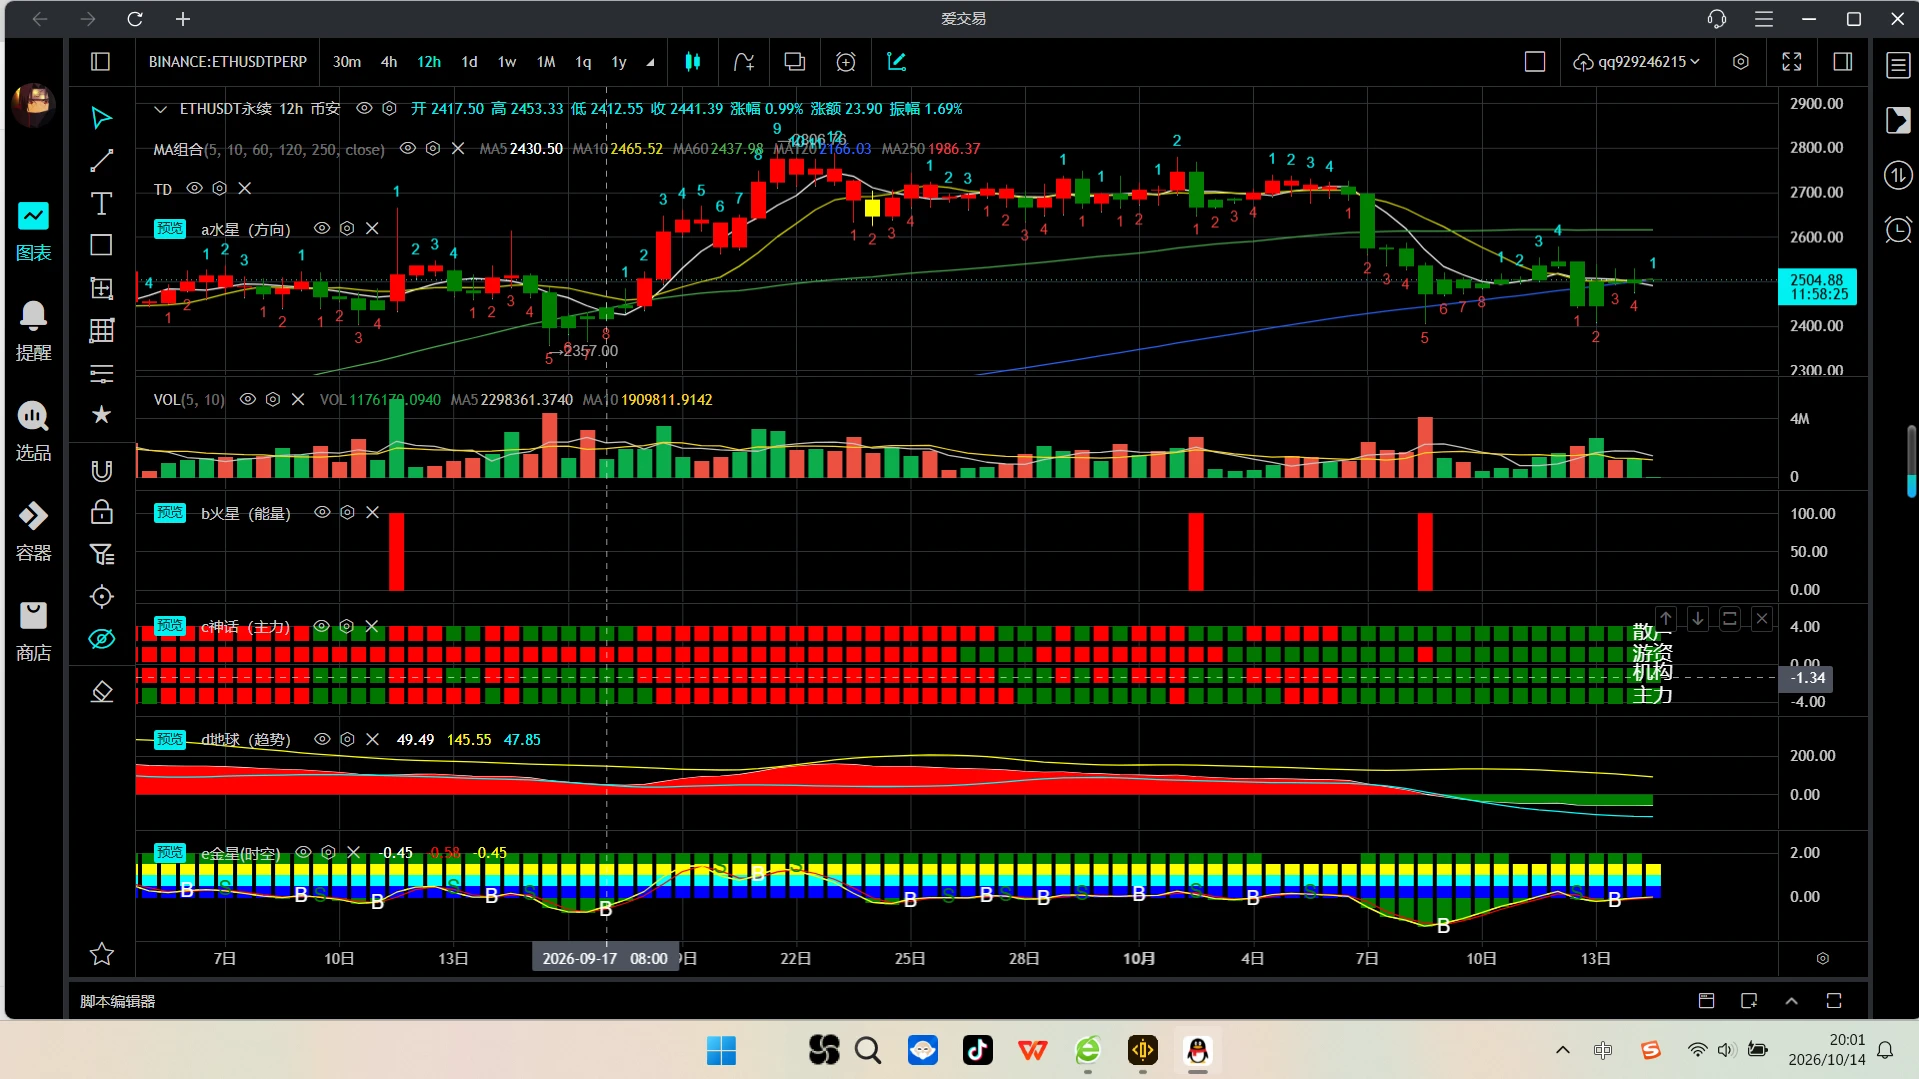1919x1079 pixels.
Task: Click the right side vertical scrollbar
Action: 1911,461
